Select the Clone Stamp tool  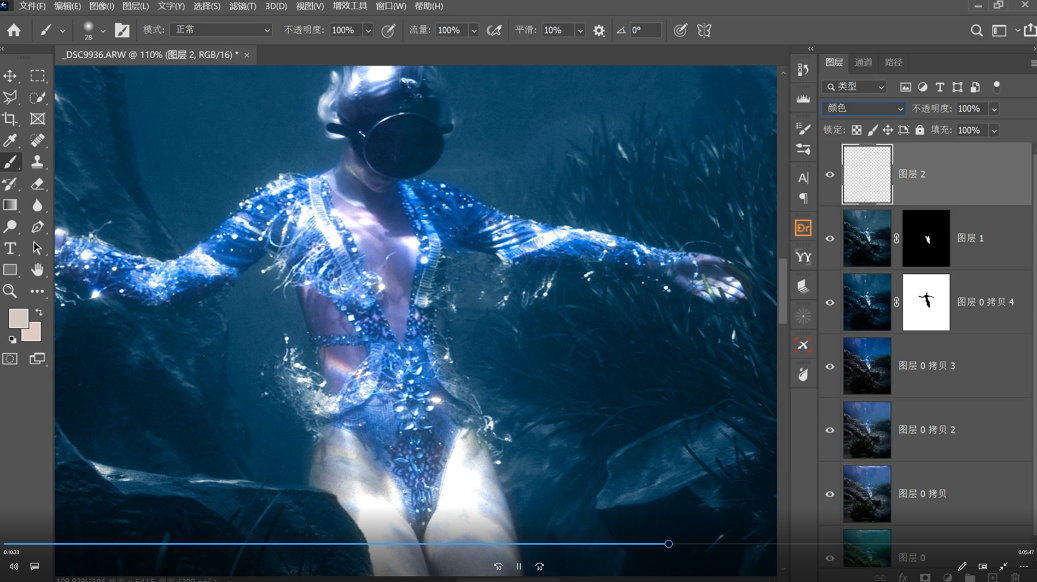point(38,162)
